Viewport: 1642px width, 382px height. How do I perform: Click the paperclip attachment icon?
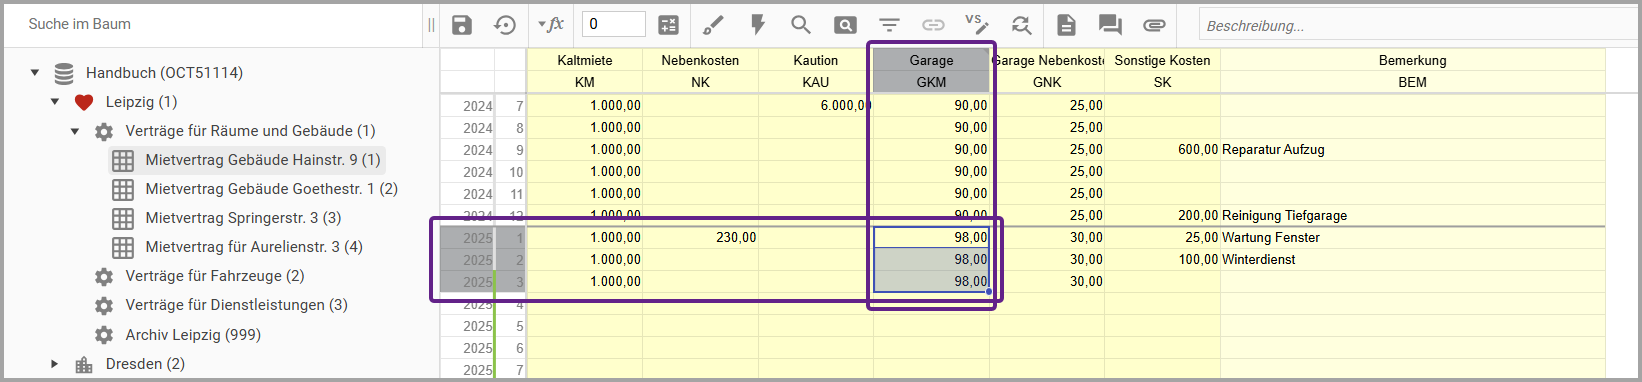click(x=1154, y=25)
